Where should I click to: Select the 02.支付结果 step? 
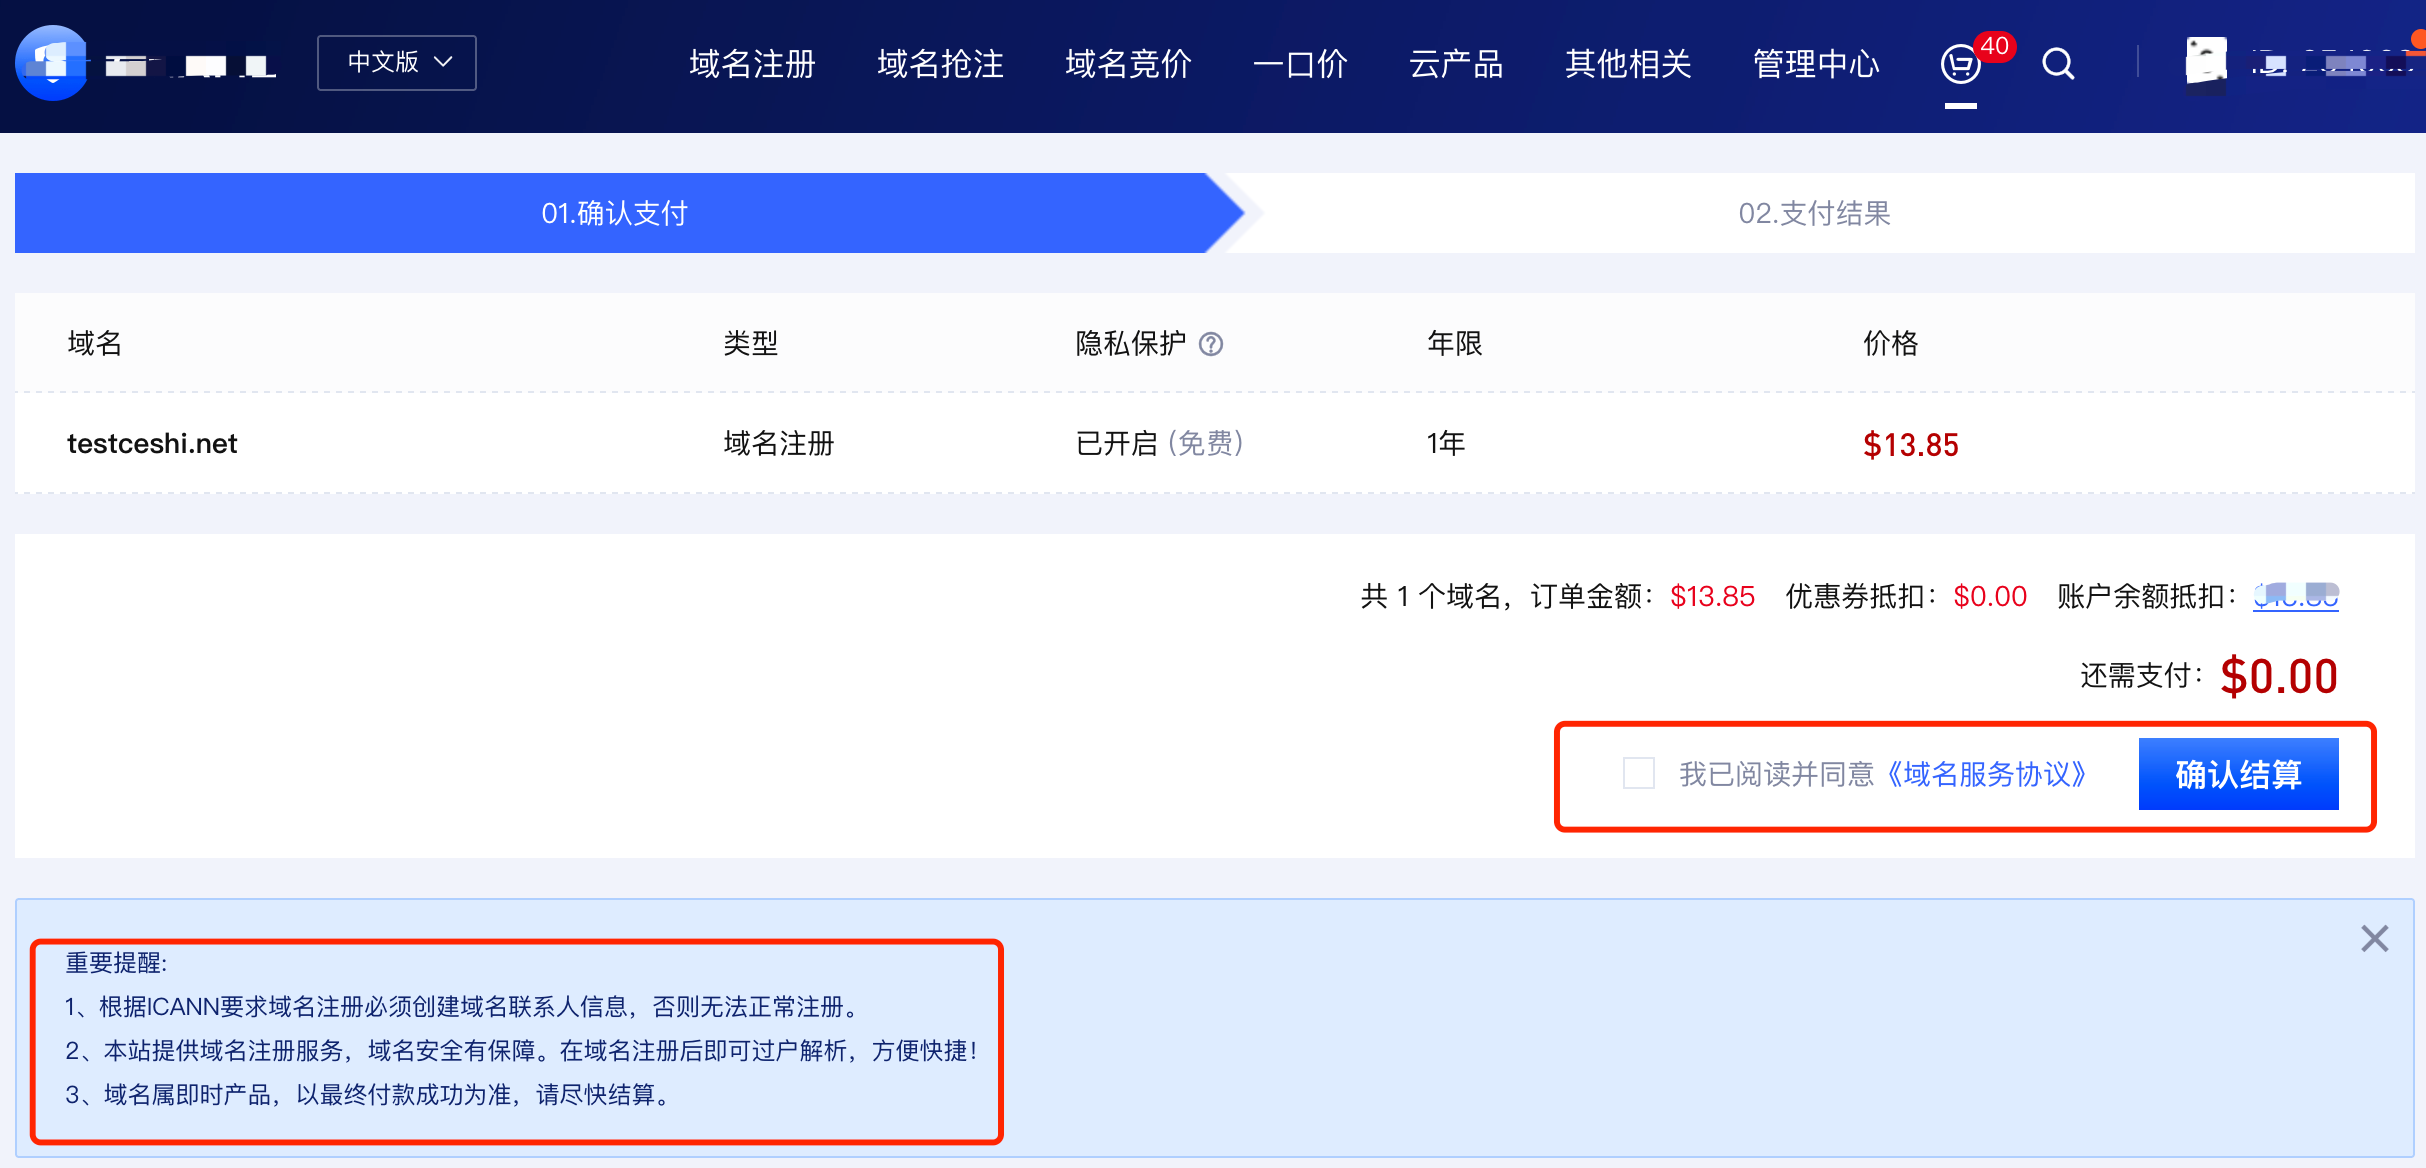coord(1814,213)
